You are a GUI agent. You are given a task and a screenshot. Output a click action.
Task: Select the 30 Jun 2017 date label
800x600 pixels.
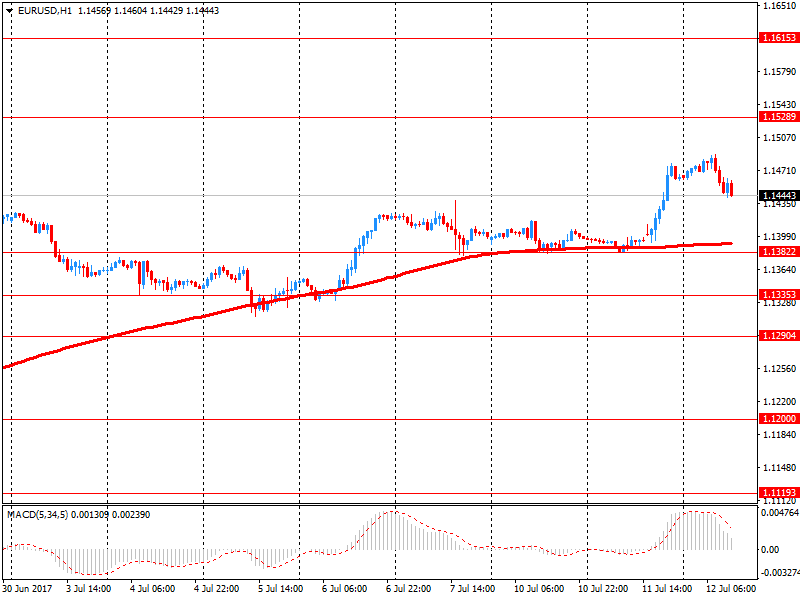click(x=28, y=588)
